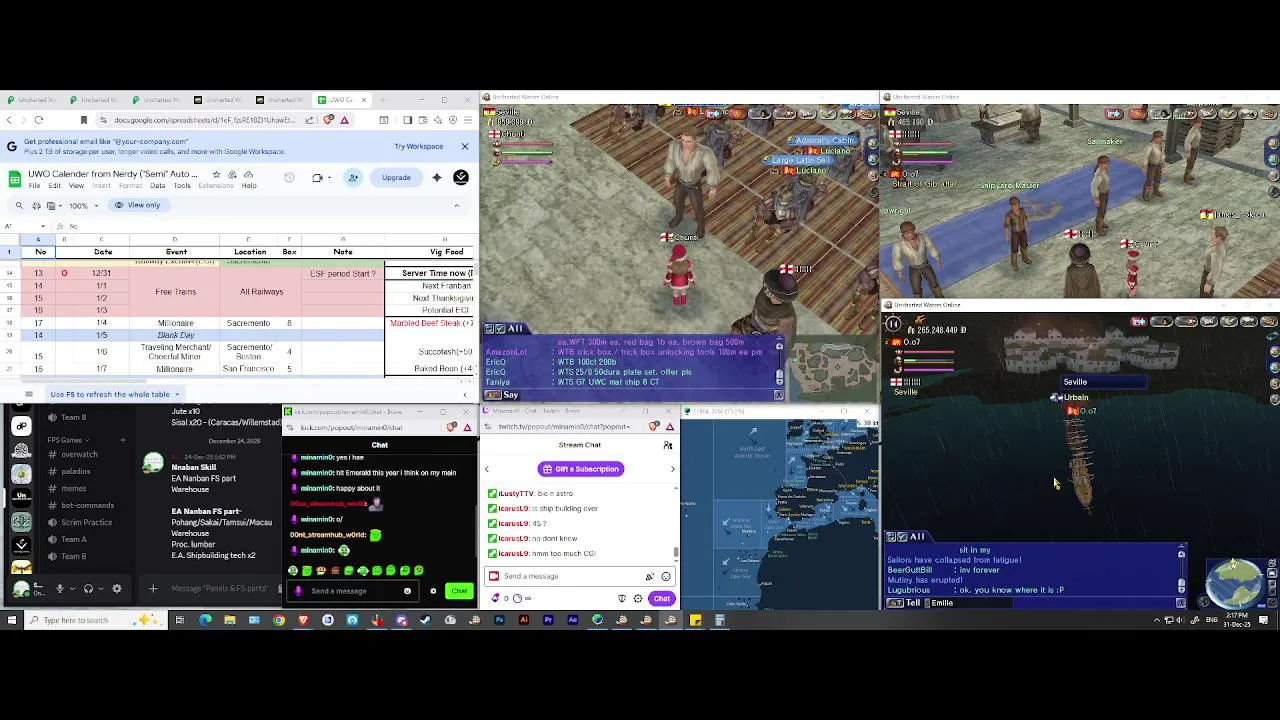Screen dimensions: 1280x720
Task: Open the View menu in Sheets
Action: tap(76, 185)
